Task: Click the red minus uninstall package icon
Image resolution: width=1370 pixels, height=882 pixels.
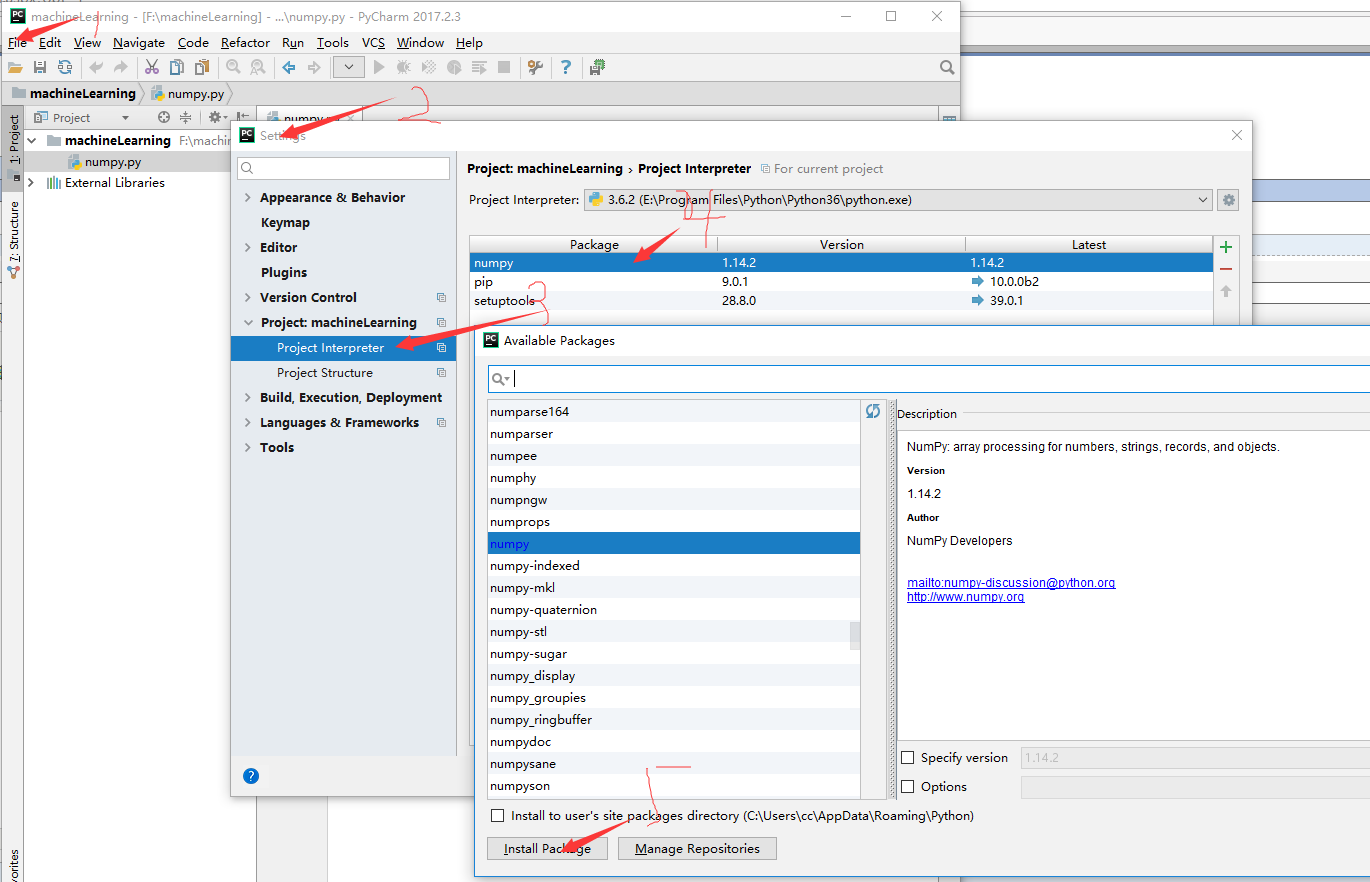Action: point(1226,269)
